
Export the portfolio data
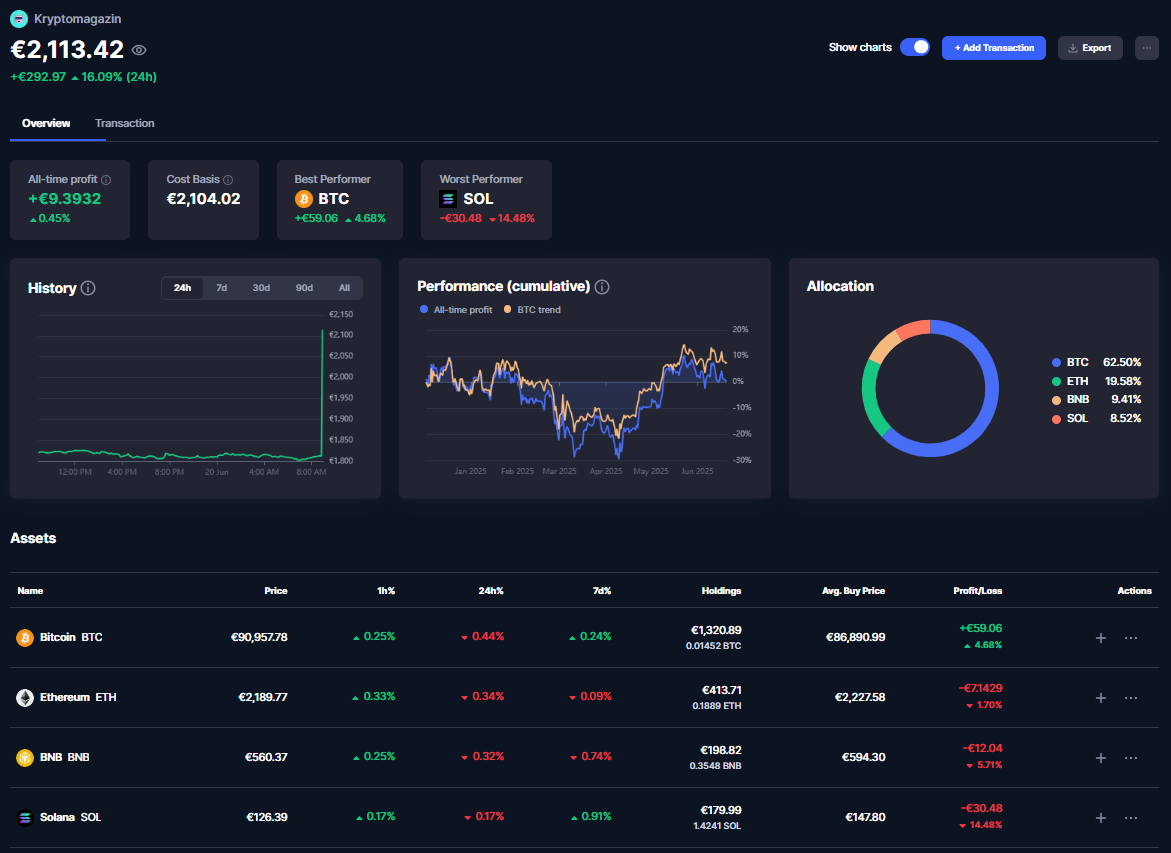[1090, 47]
